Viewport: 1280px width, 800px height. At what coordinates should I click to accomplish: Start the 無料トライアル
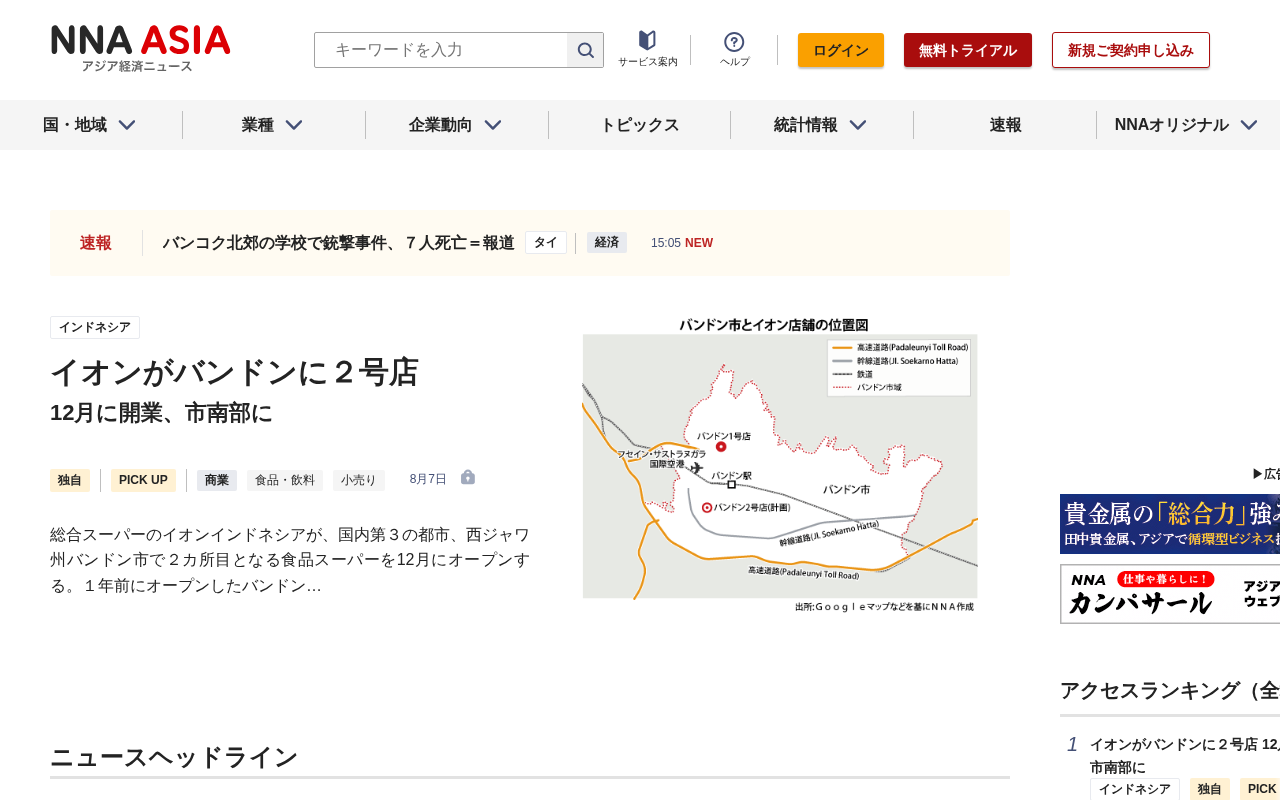click(x=968, y=50)
